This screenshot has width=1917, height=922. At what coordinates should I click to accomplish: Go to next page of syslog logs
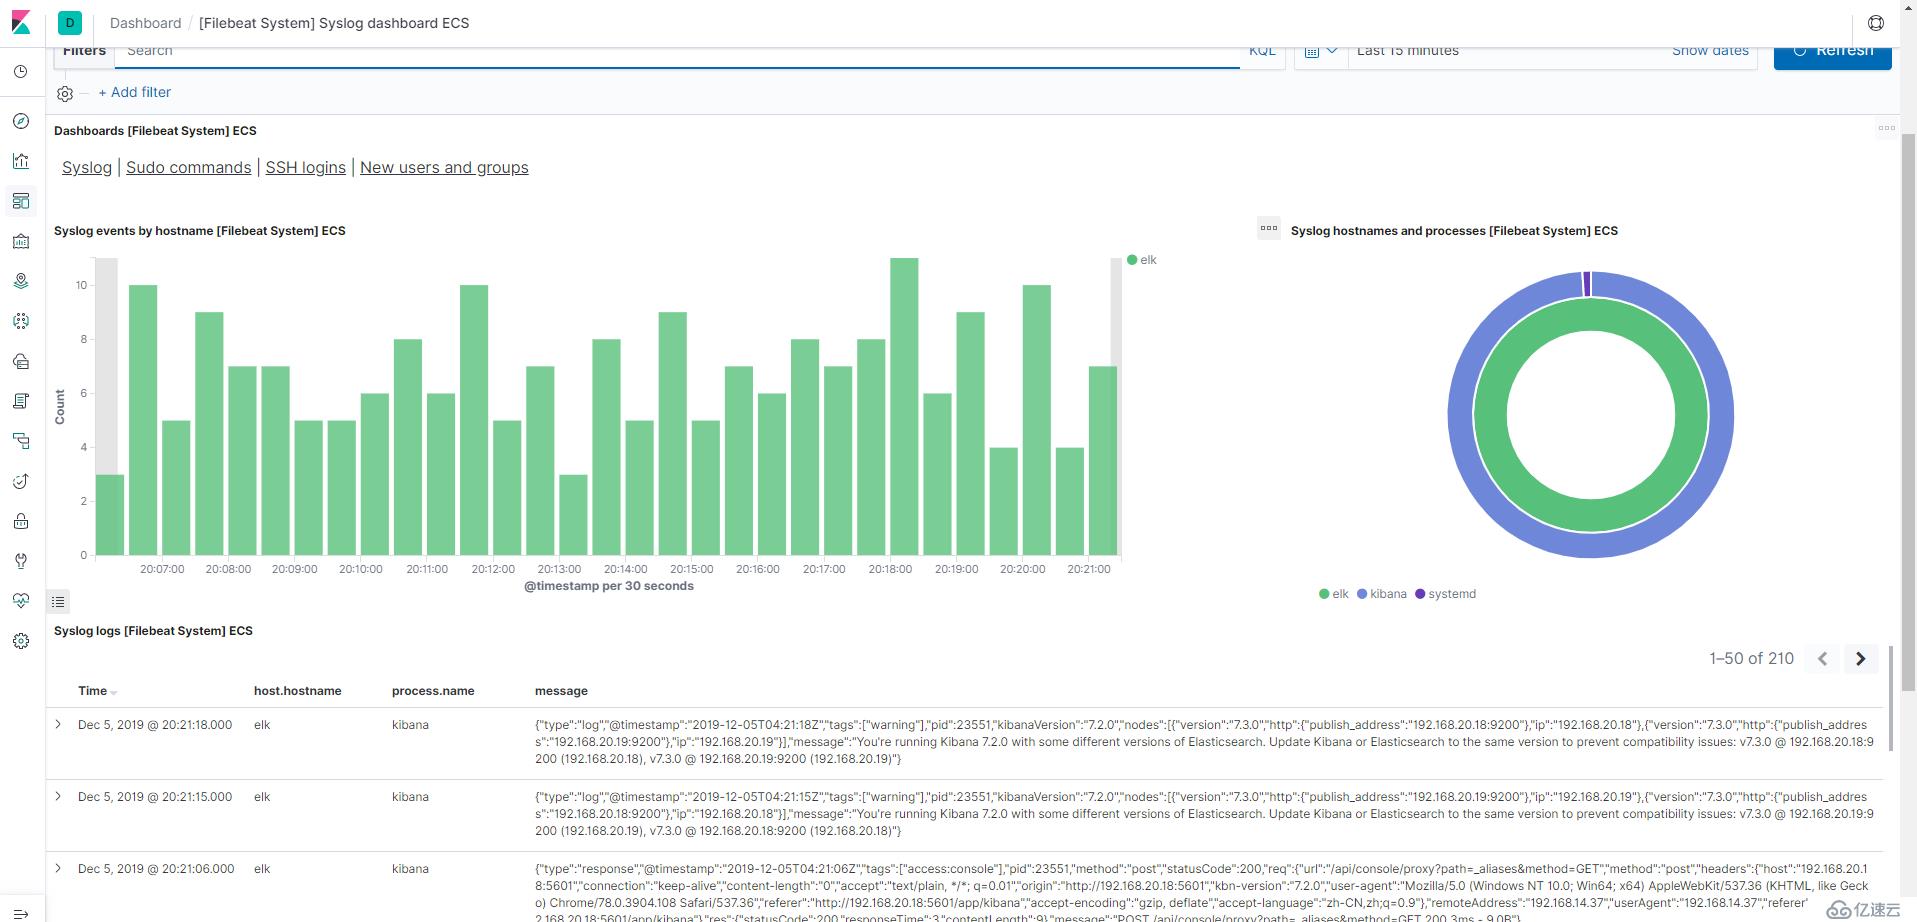pyautogui.click(x=1861, y=659)
